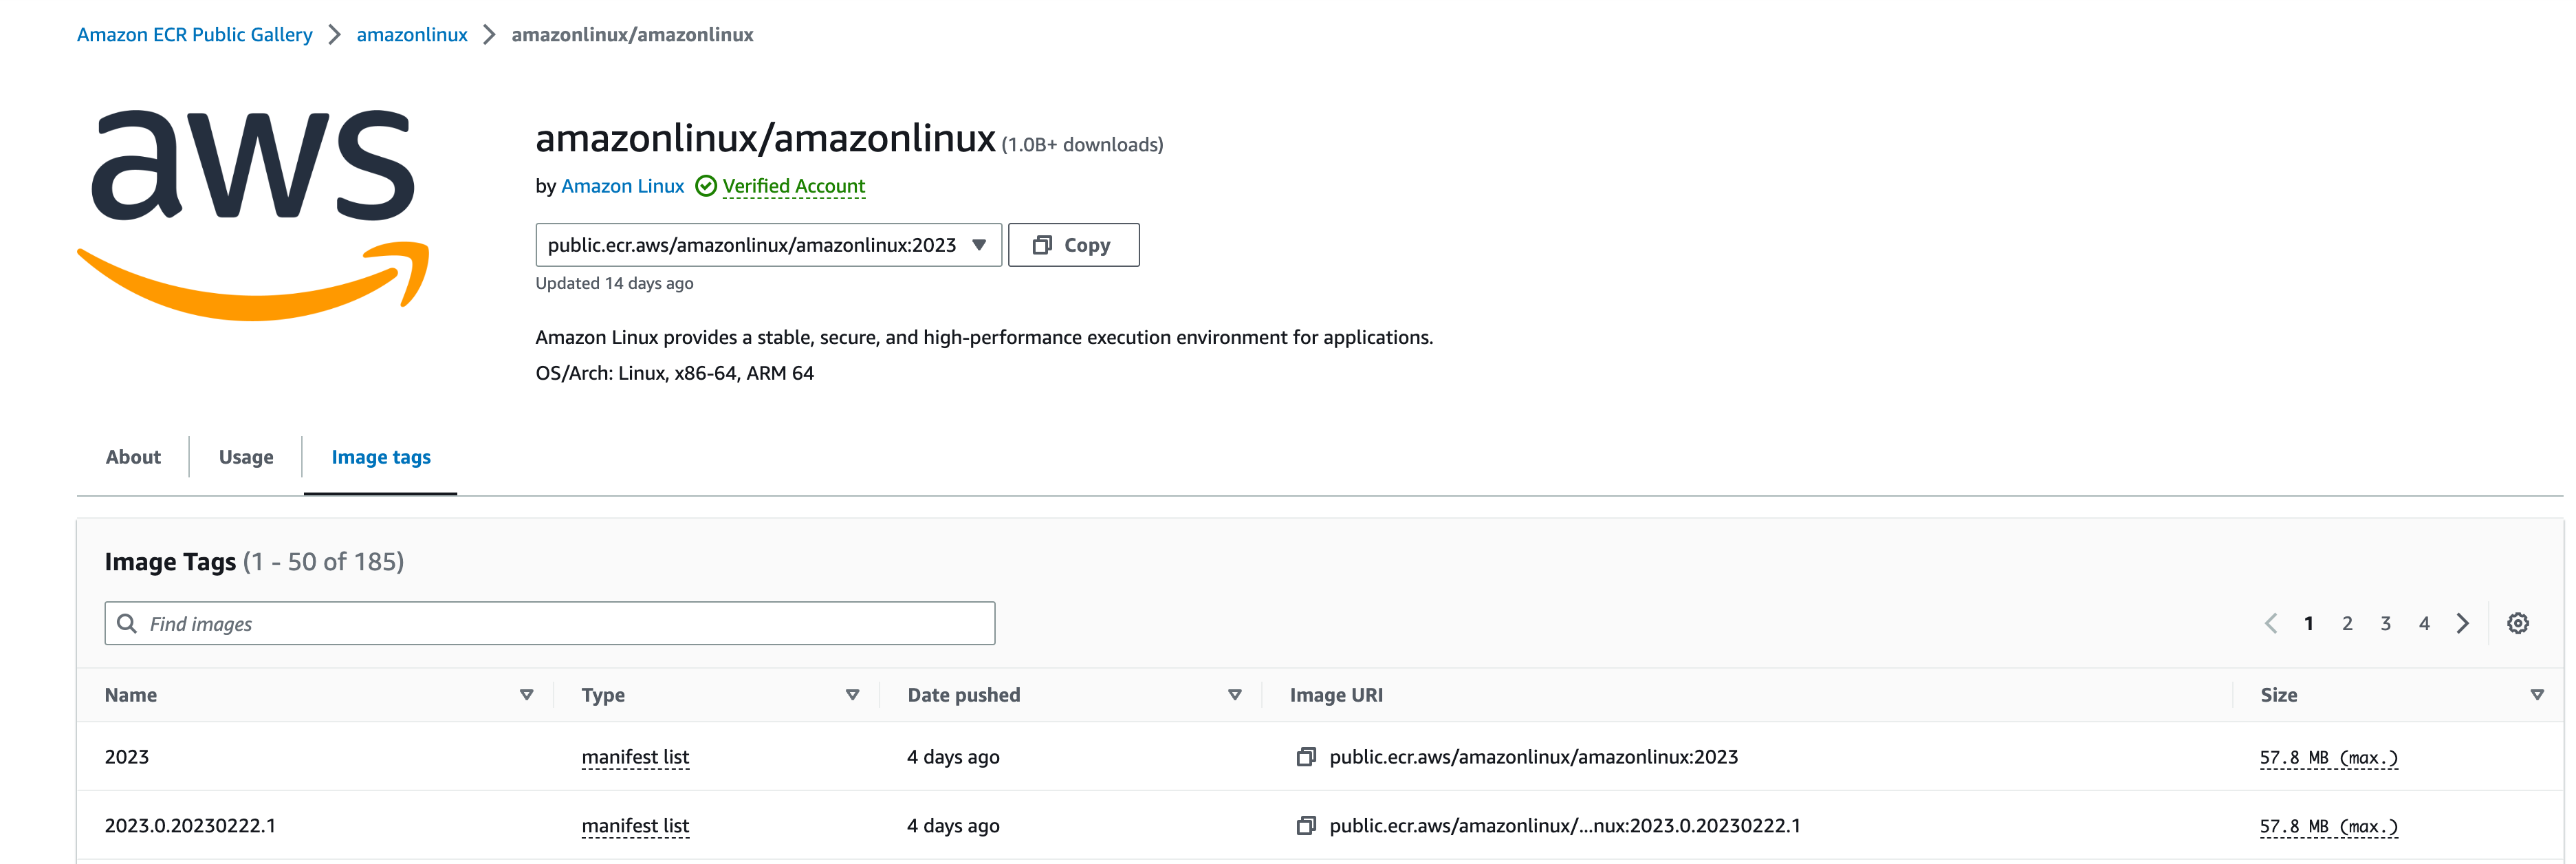Go to the next page arrow
This screenshot has width=2576, height=864.
pyautogui.click(x=2463, y=623)
